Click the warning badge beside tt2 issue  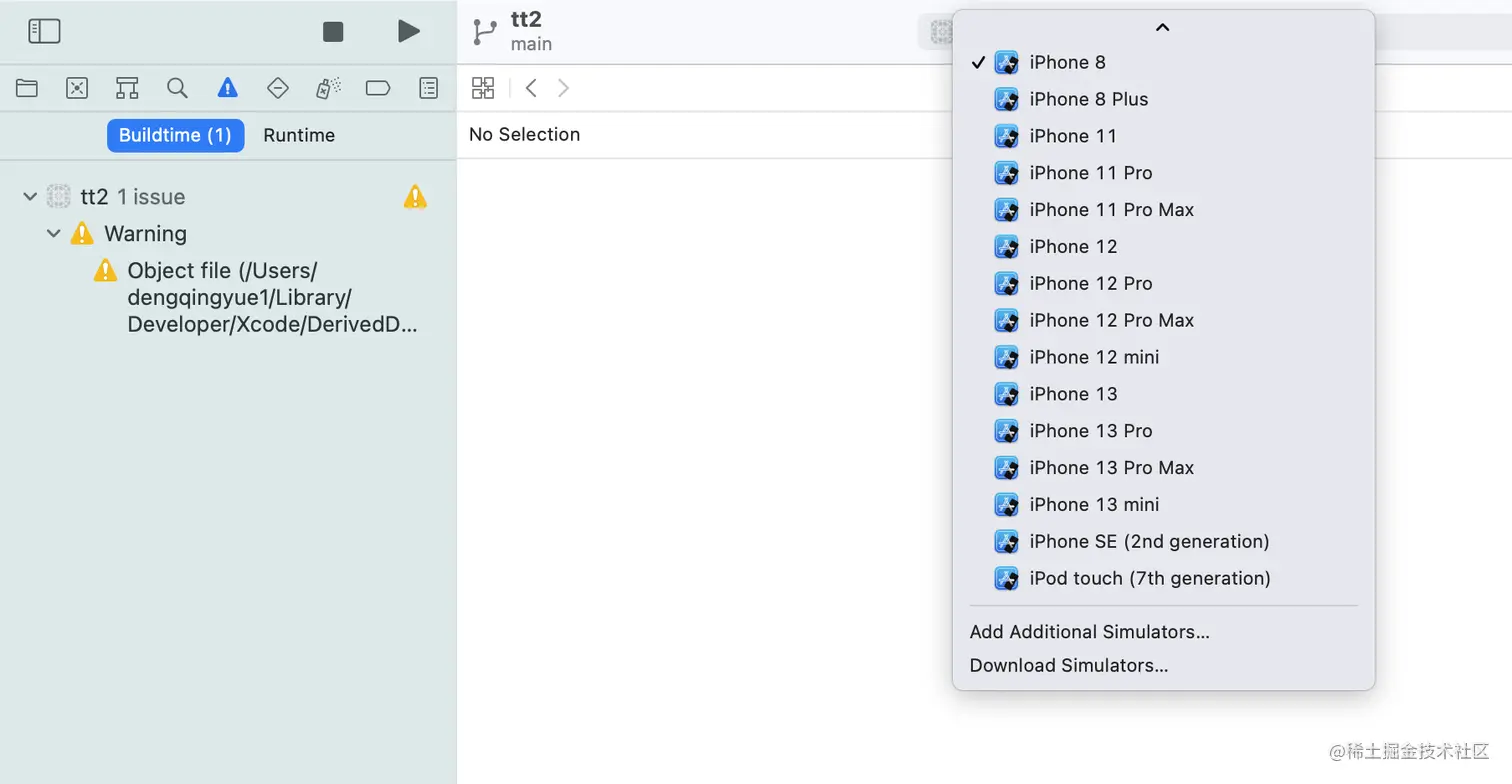[x=415, y=197]
